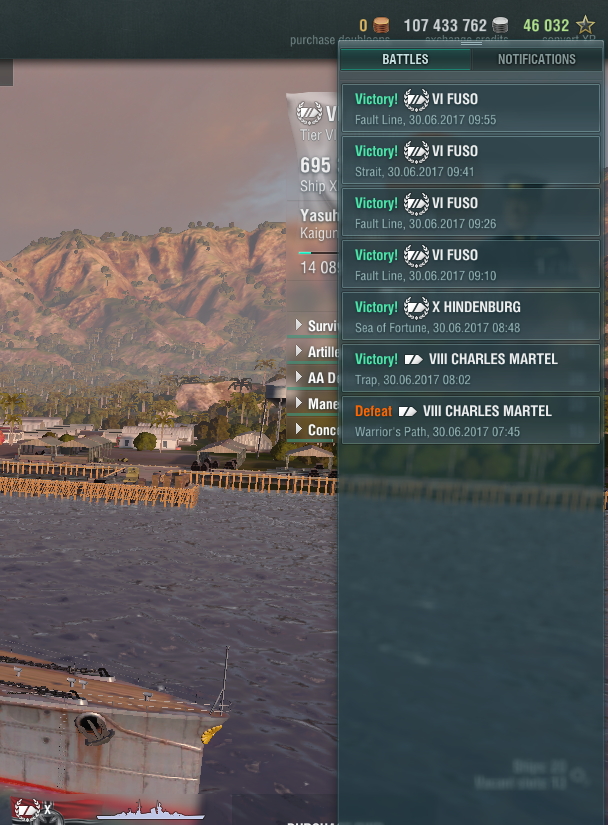Click ship emblem in 09:55 Fuso entry
The width and height of the screenshot is (608, 825).
(x=416, y=99)
